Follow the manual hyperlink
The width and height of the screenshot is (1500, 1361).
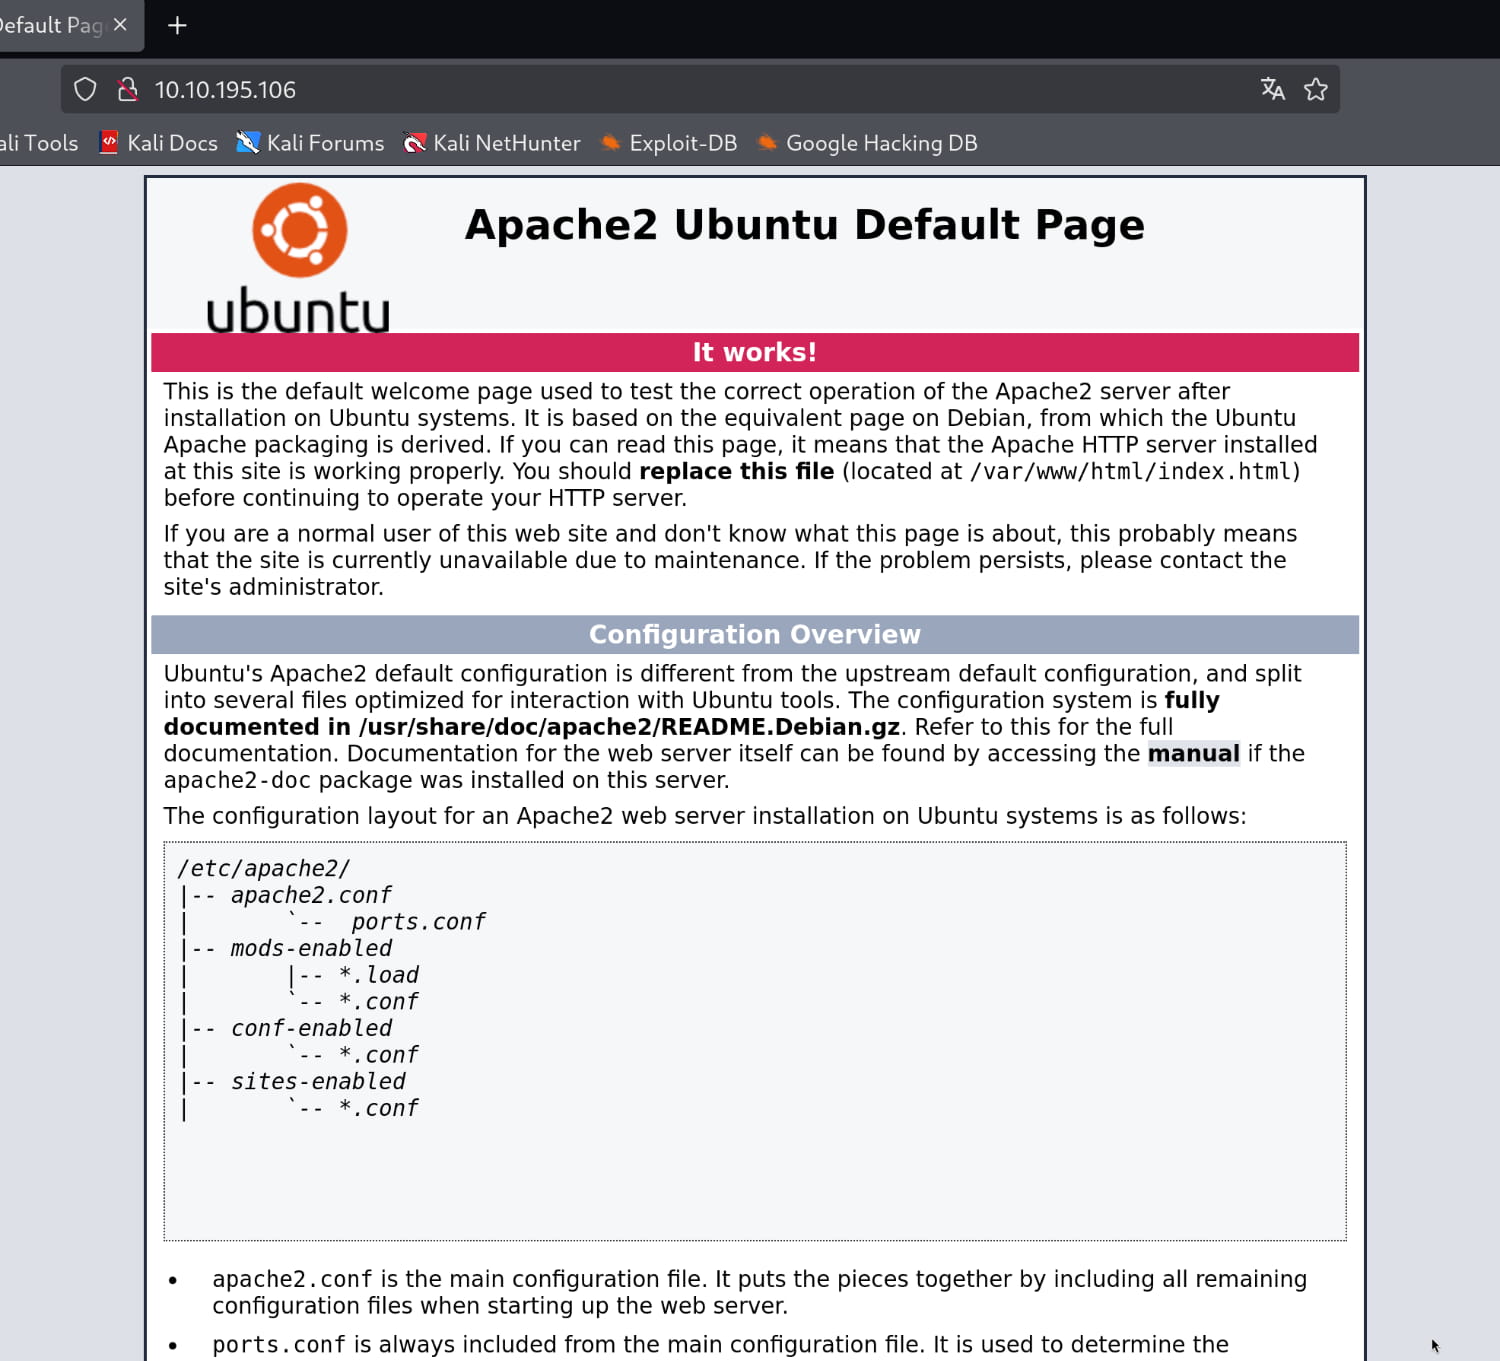(1193, 754)
